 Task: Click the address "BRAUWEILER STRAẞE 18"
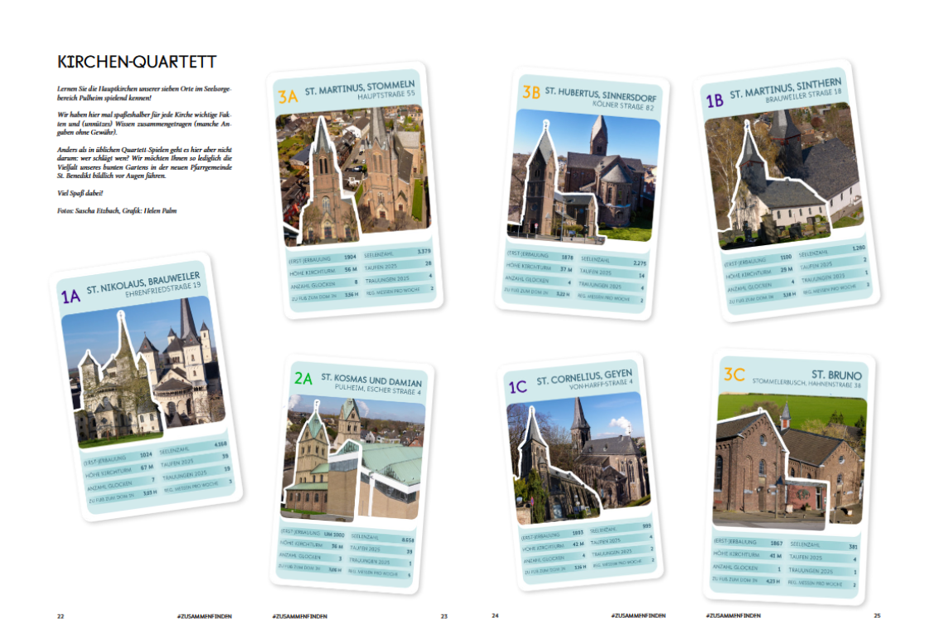[x=803, y=96]
